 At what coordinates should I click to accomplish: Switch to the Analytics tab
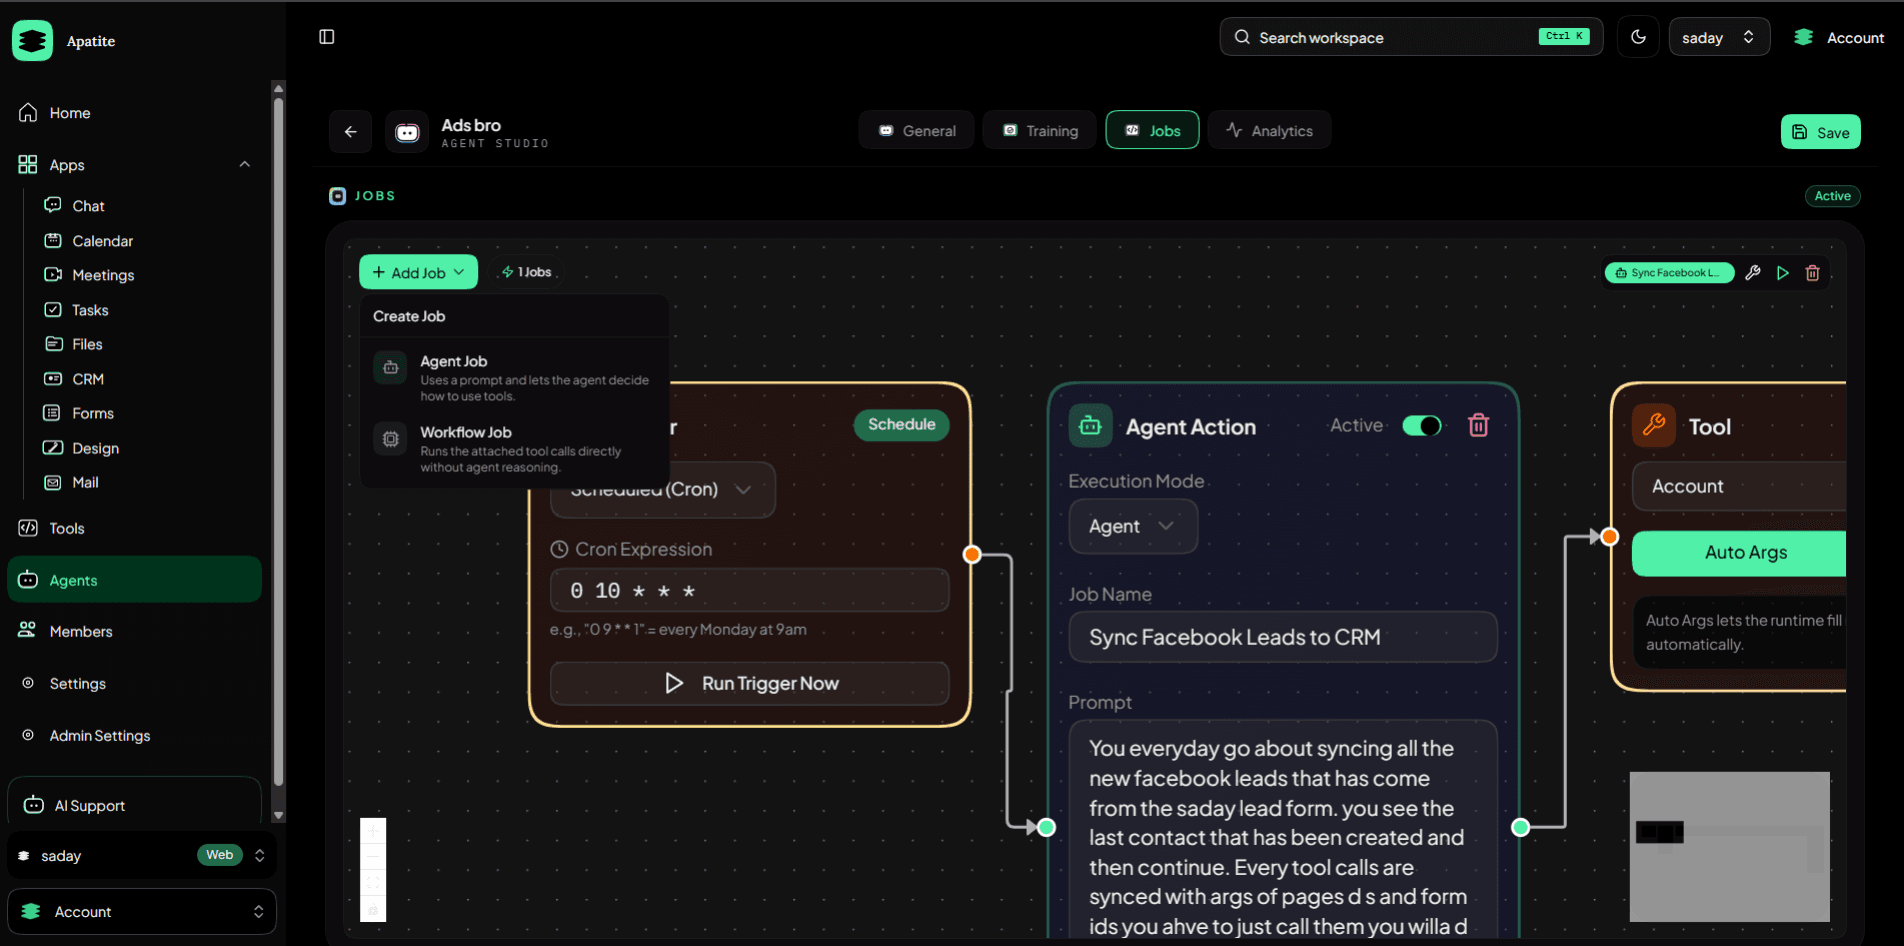[x=1269, y=130]
